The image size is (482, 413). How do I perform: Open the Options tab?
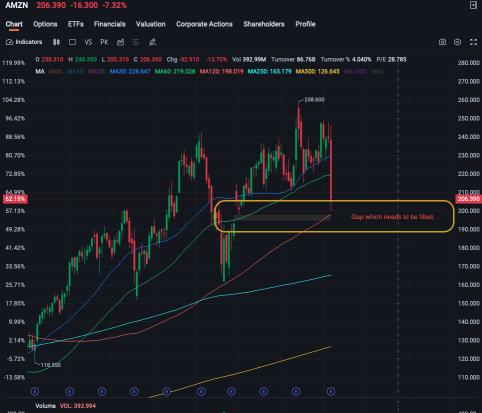(x=45, y=24)
